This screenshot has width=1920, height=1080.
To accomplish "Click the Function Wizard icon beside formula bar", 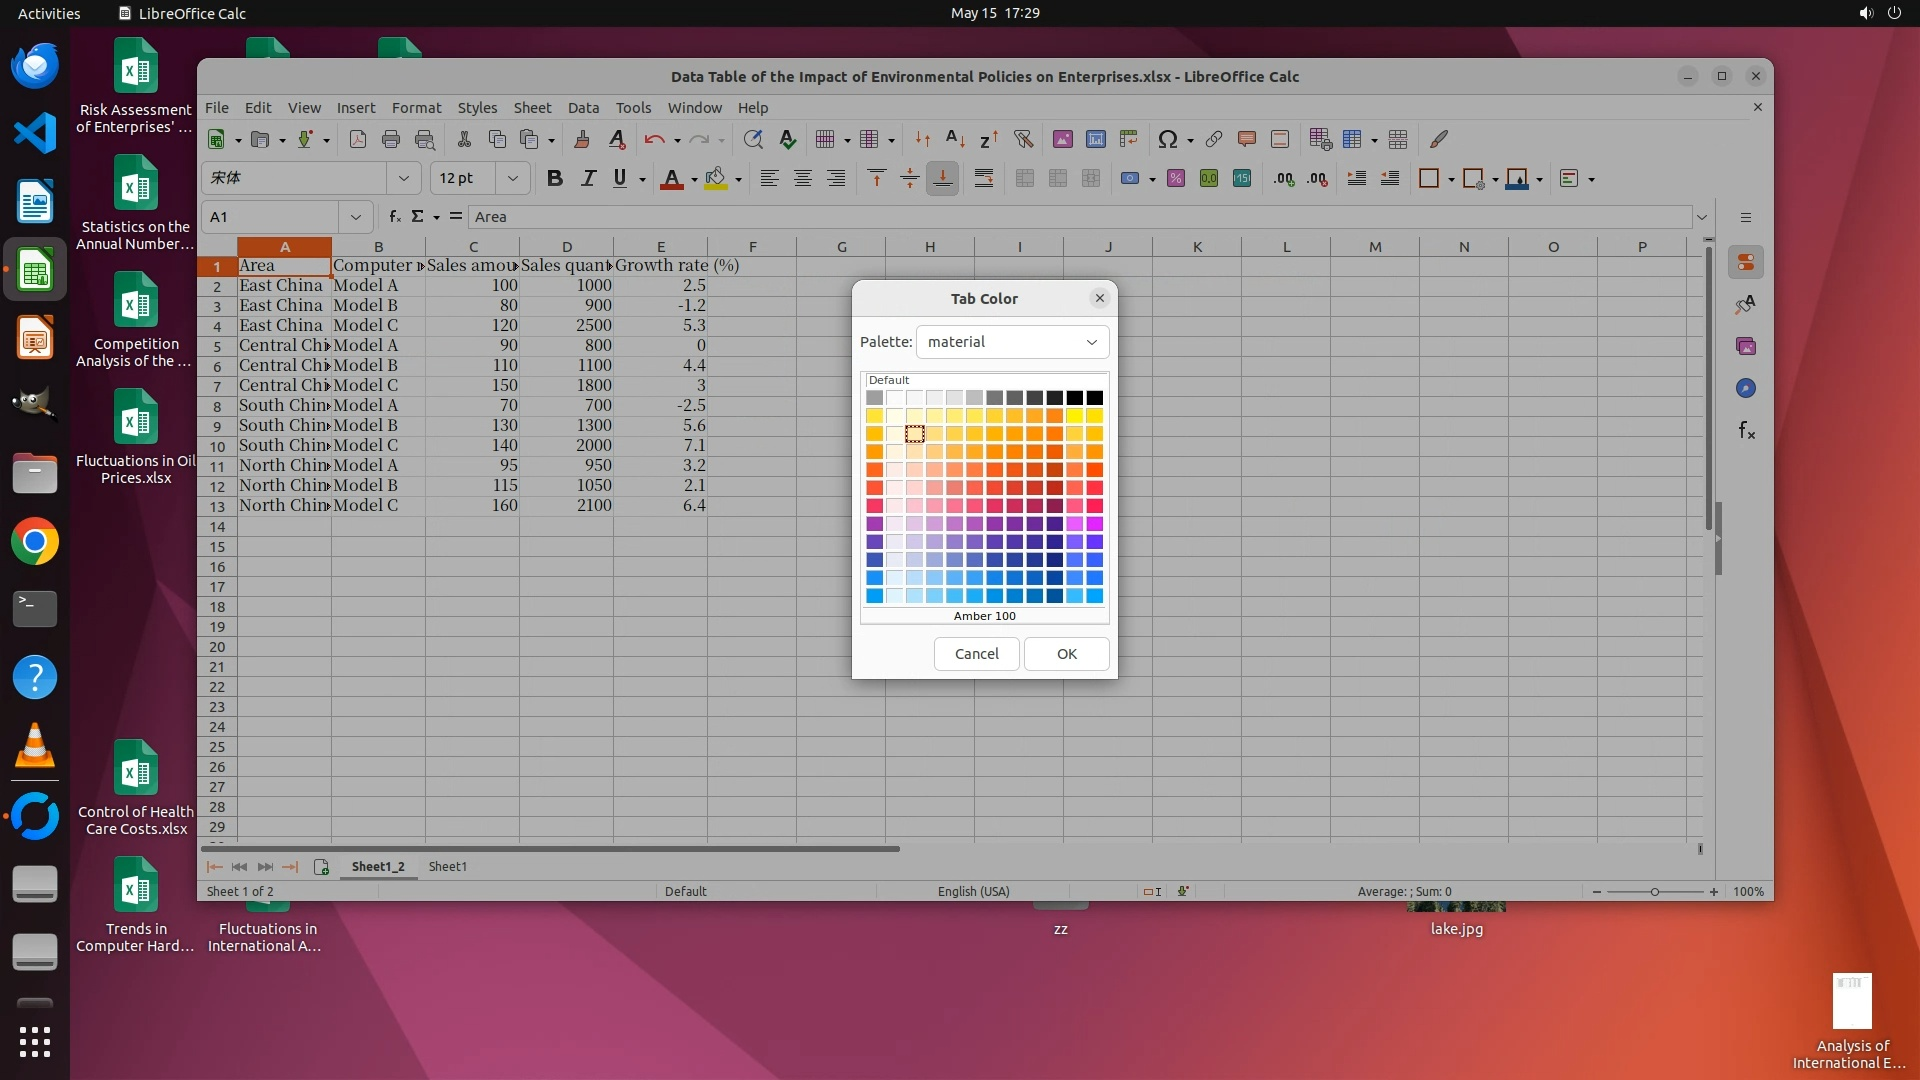I will pyautogui.click(x=394, y=216).
